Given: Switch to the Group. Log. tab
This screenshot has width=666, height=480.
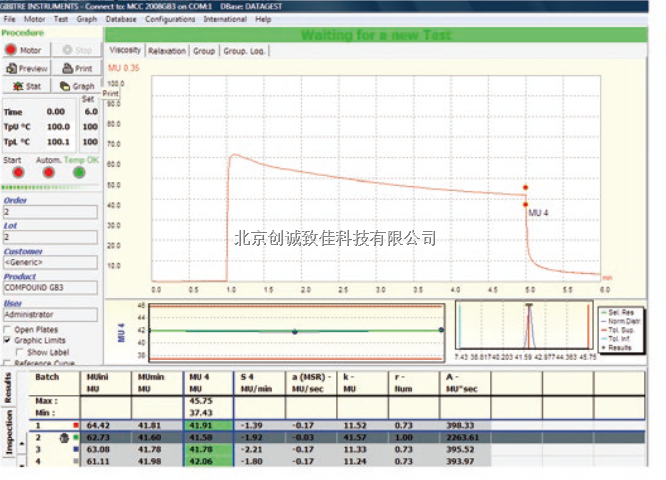Looking at the screenshot, I should point(243,50).
